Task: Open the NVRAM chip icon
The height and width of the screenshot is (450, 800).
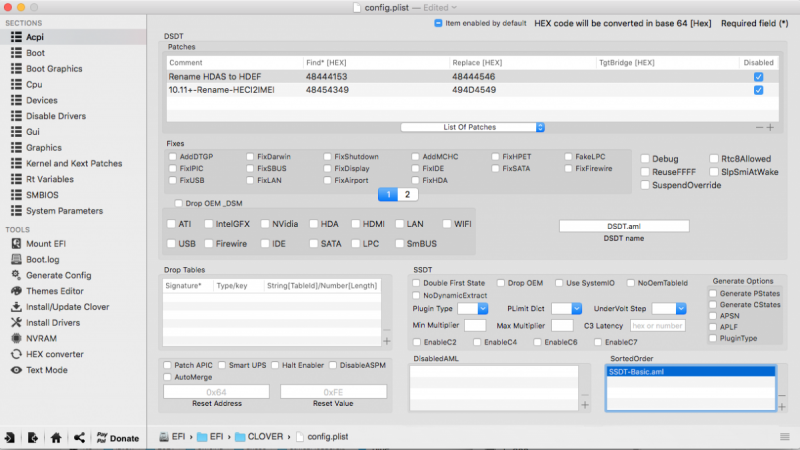Action: click(x=16, y=338)
